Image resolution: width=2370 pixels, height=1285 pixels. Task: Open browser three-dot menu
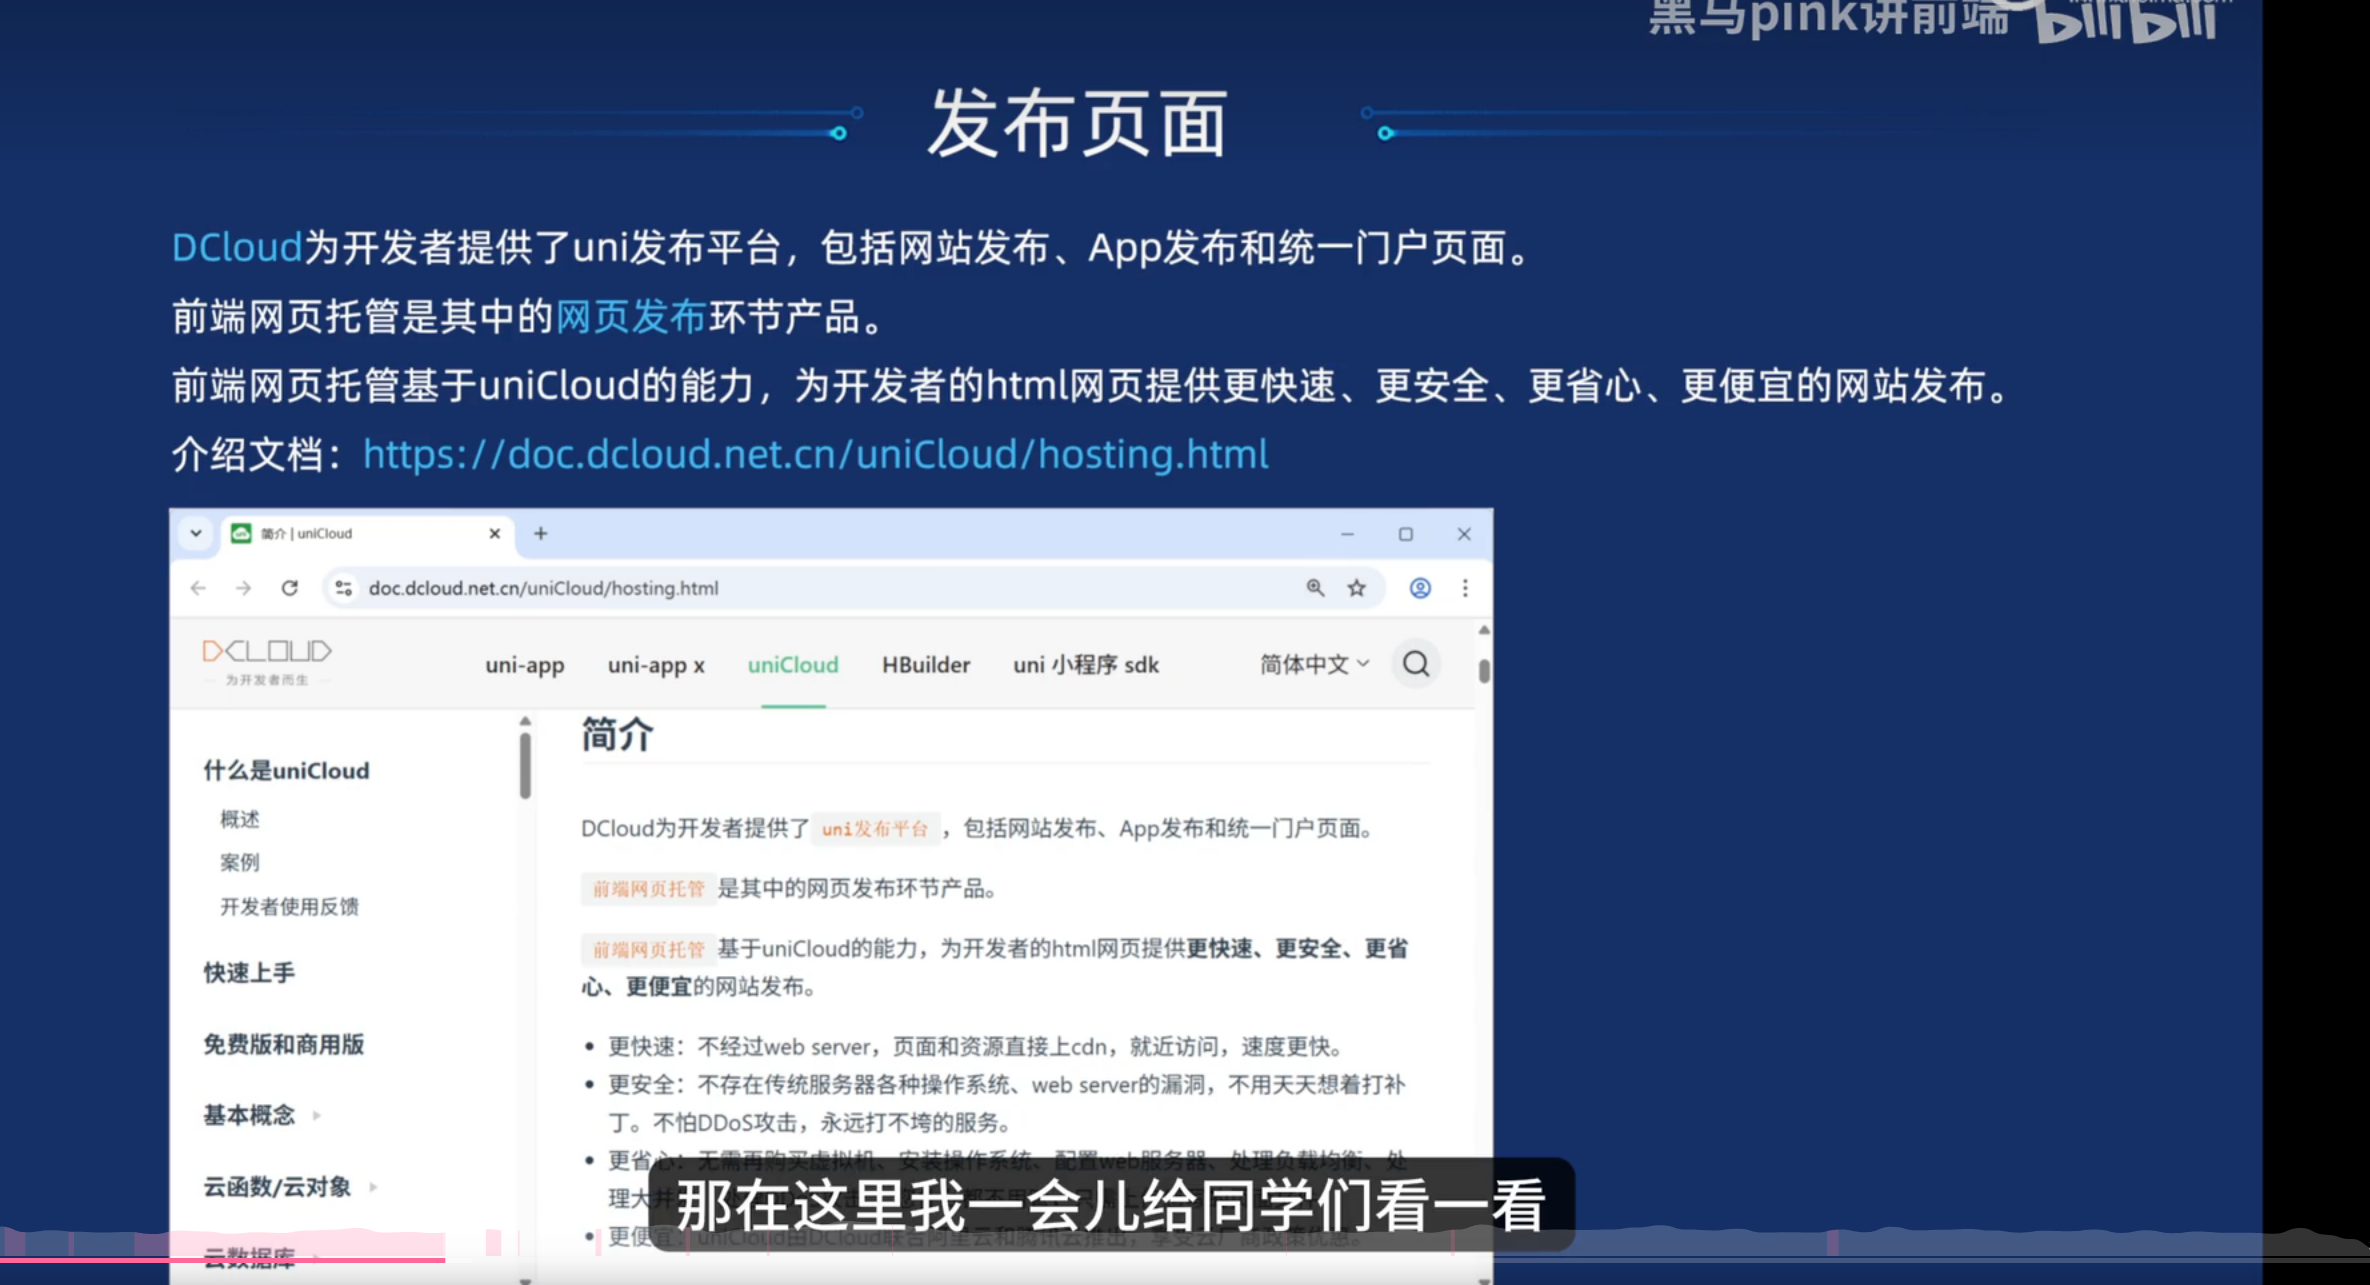pyautogui.click(x=1465, y=588)
